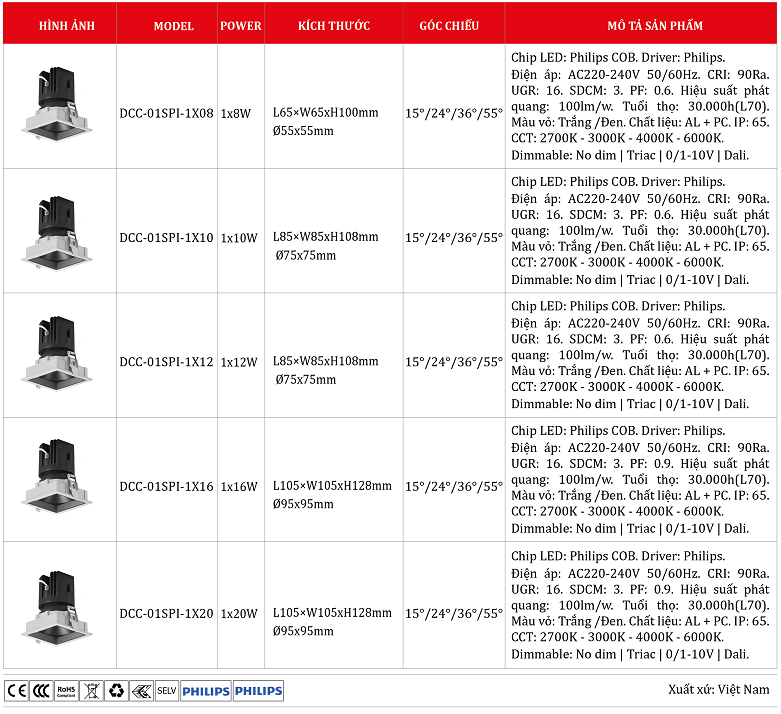Select the DCC-01SPI-1X16 product image
Viewport: 781px width, 714px height.
57,476
